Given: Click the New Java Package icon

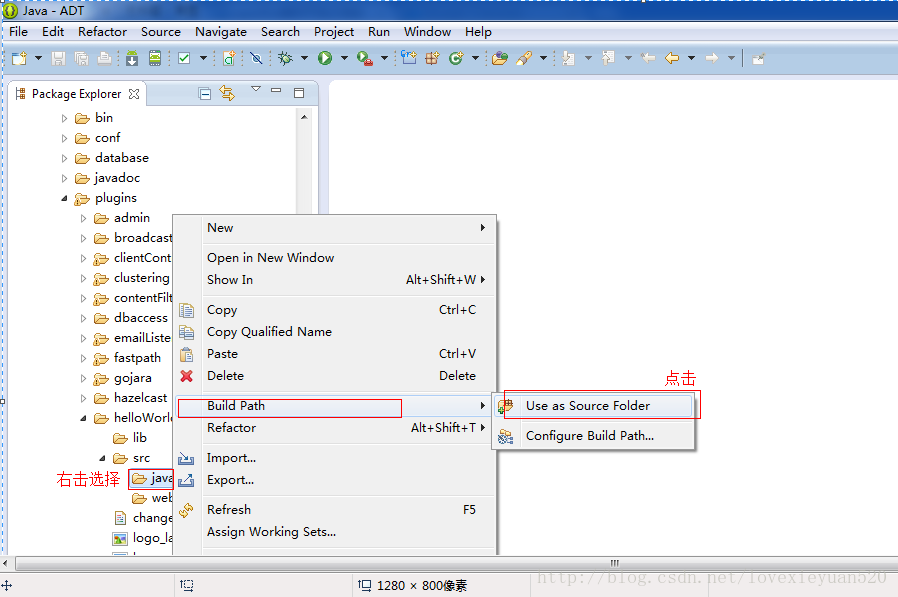Looking at the screenshot, I should pos(432,58).
